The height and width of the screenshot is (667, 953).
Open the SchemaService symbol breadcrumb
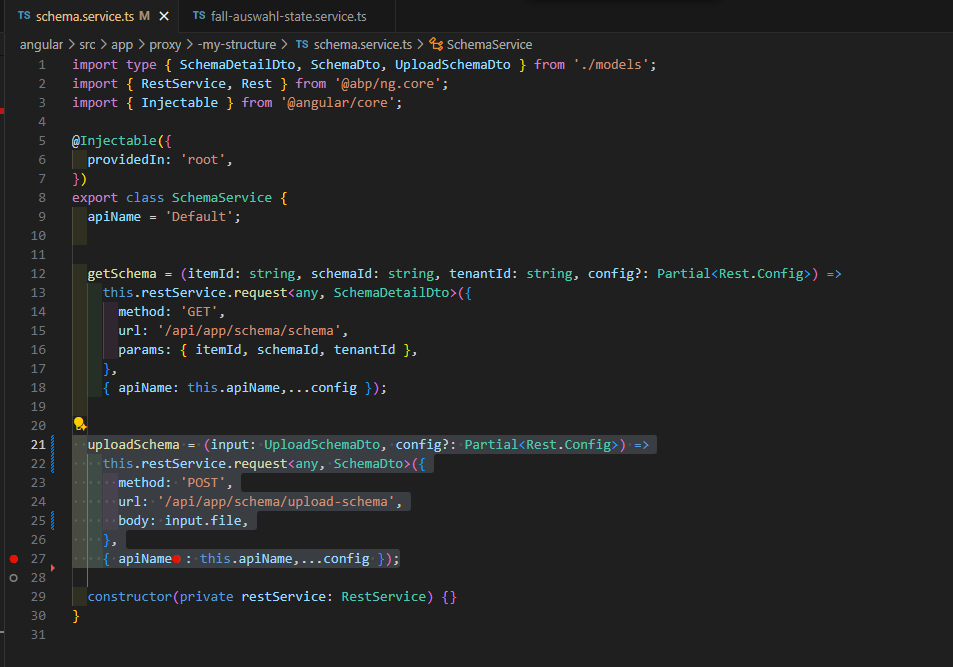(488, 45)
